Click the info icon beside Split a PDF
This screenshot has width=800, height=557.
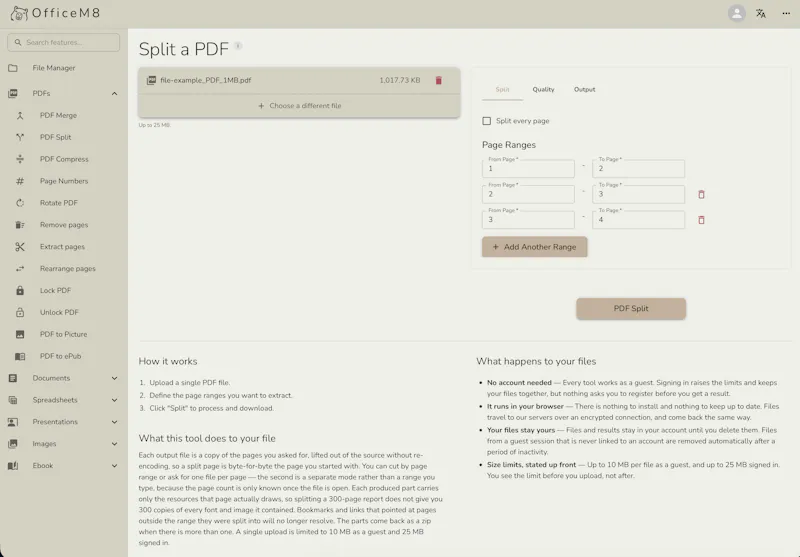click(238, 46)
